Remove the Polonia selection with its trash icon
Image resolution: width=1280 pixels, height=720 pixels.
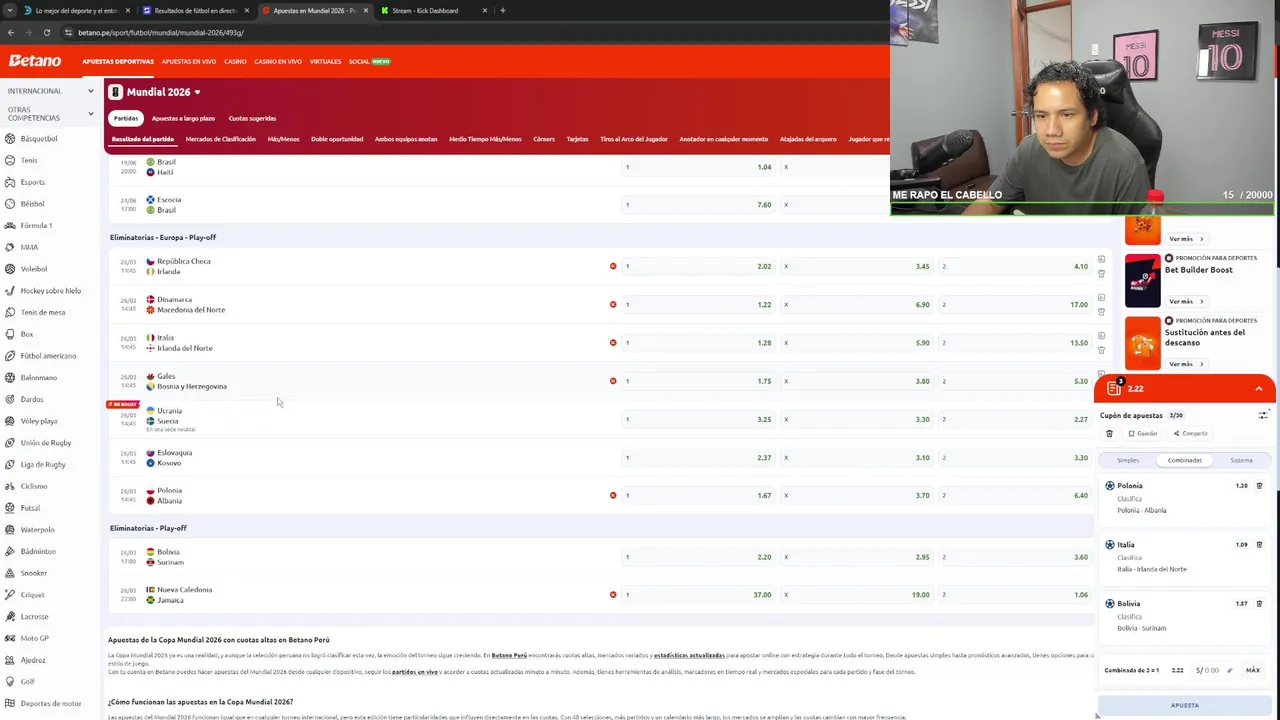click(1259, 486)
